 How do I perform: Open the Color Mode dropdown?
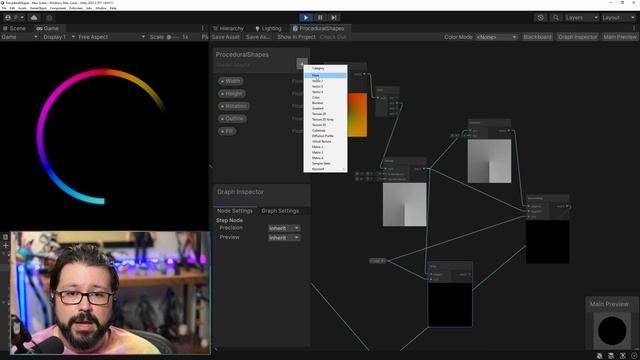[x=497, y=37]
